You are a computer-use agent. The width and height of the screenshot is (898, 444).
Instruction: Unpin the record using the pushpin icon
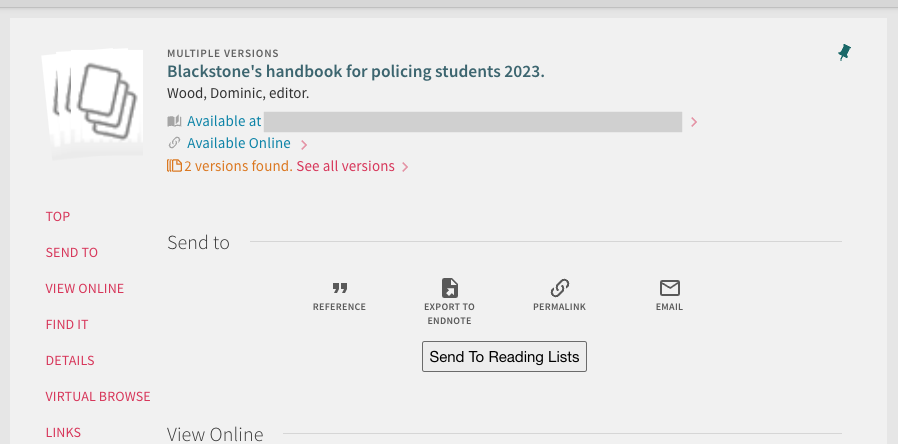coord(844,53)
